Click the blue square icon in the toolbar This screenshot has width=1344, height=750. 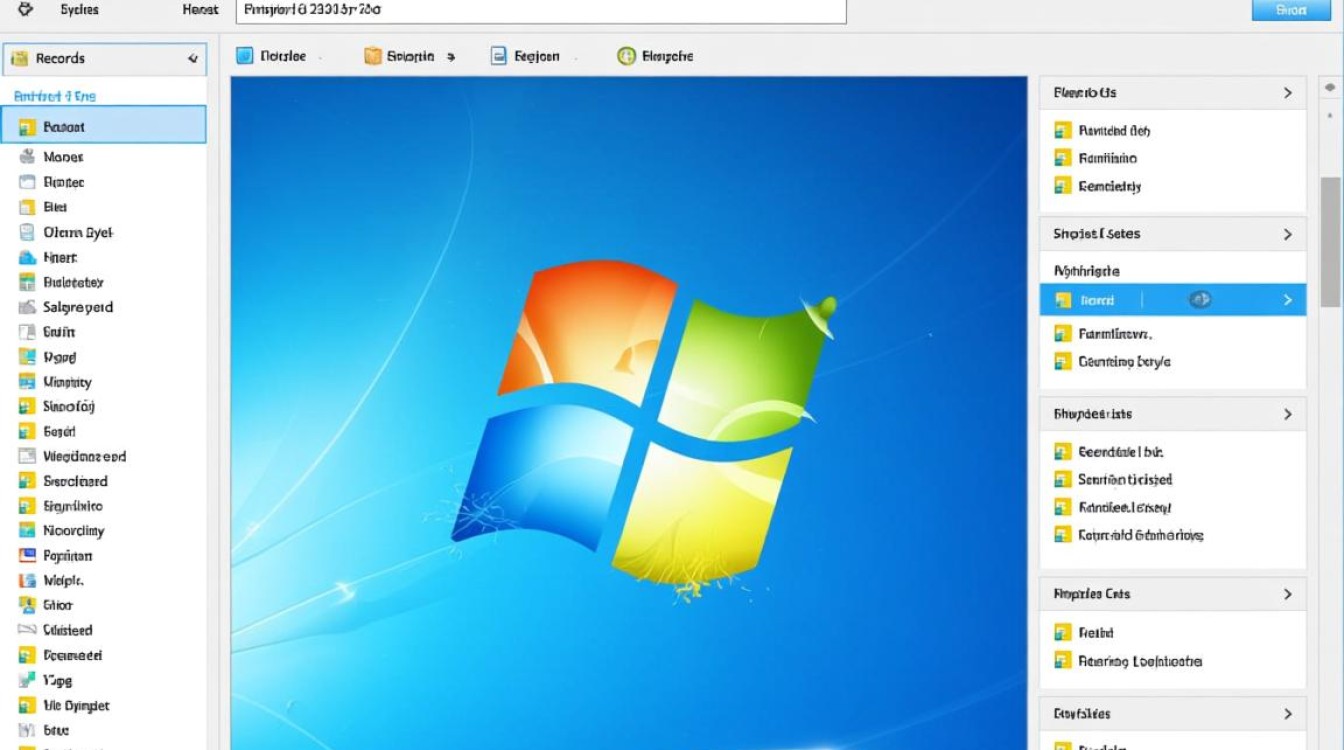click(245, 56)
